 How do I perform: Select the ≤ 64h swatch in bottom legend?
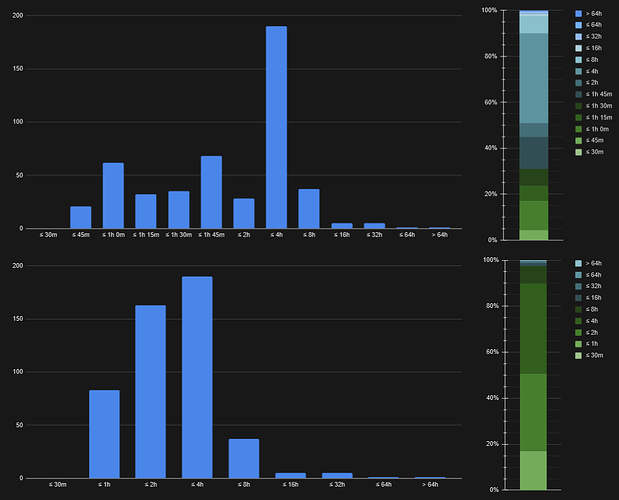[578, 275]
